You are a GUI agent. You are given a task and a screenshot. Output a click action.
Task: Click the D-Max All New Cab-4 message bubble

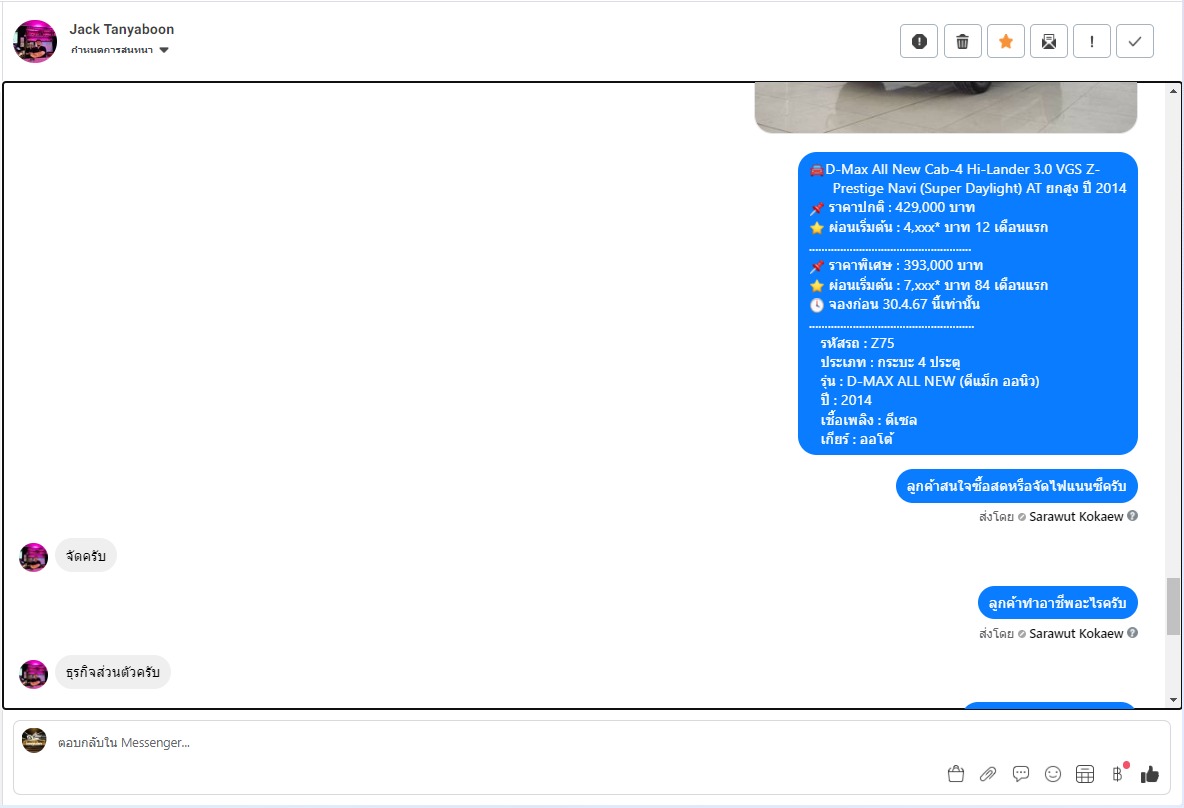pos(968,304)
